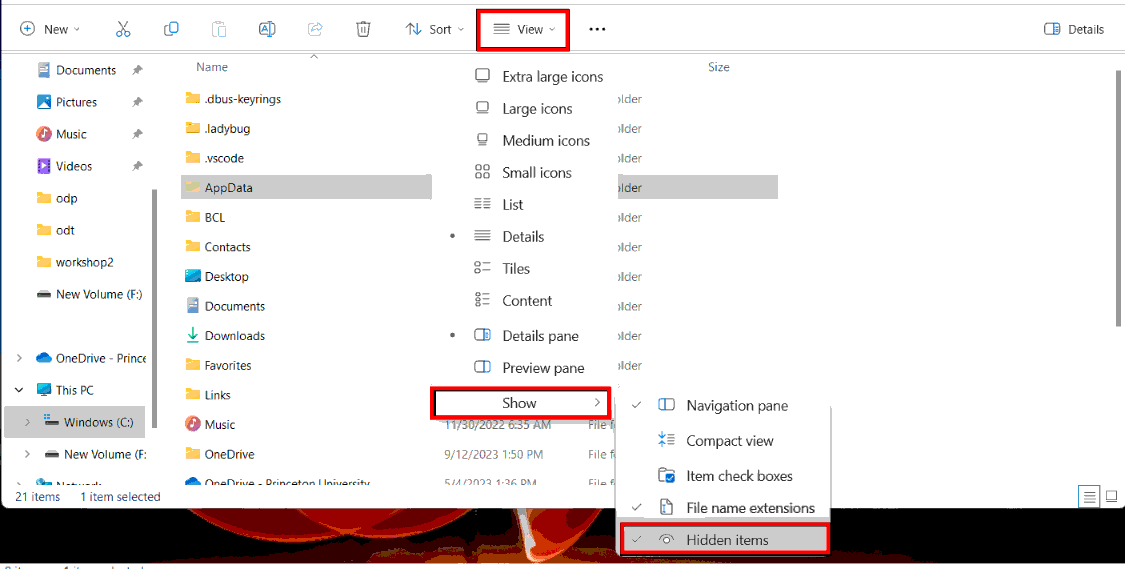The height and width of the screenshot is (569, 1125).
Task: Select Extra large icons view
Action: click(x=552, y=77)
